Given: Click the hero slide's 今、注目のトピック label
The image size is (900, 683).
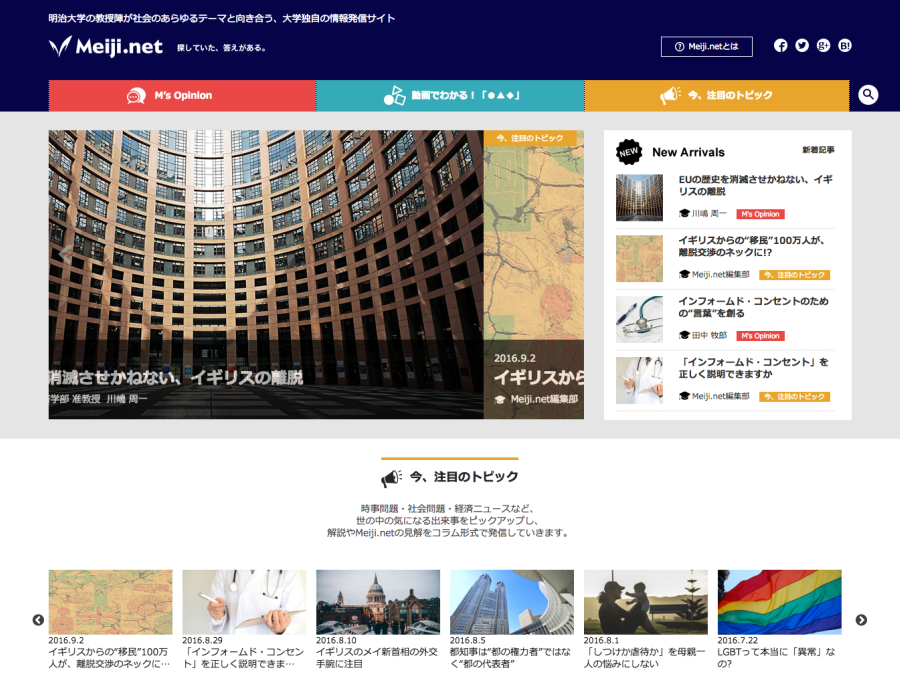Looking at the screenshot, I should pos(529,138).
